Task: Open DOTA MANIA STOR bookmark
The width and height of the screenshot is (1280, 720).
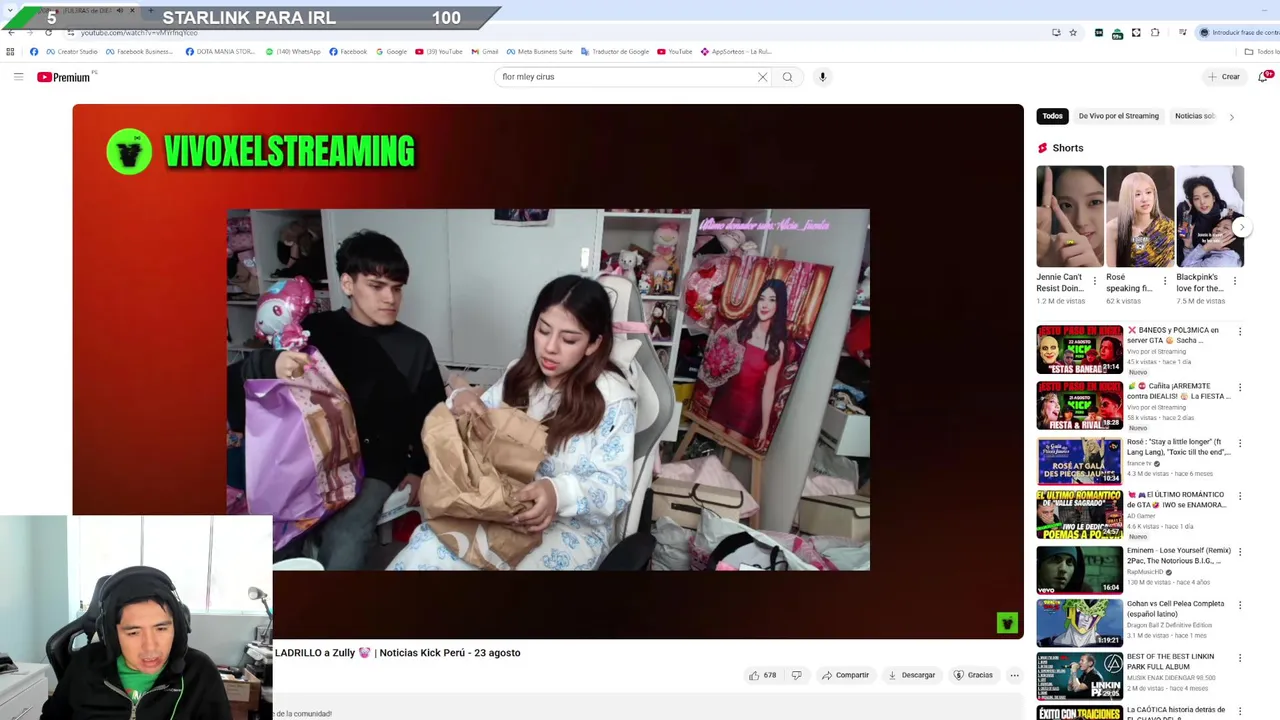Action: (221, 51)
